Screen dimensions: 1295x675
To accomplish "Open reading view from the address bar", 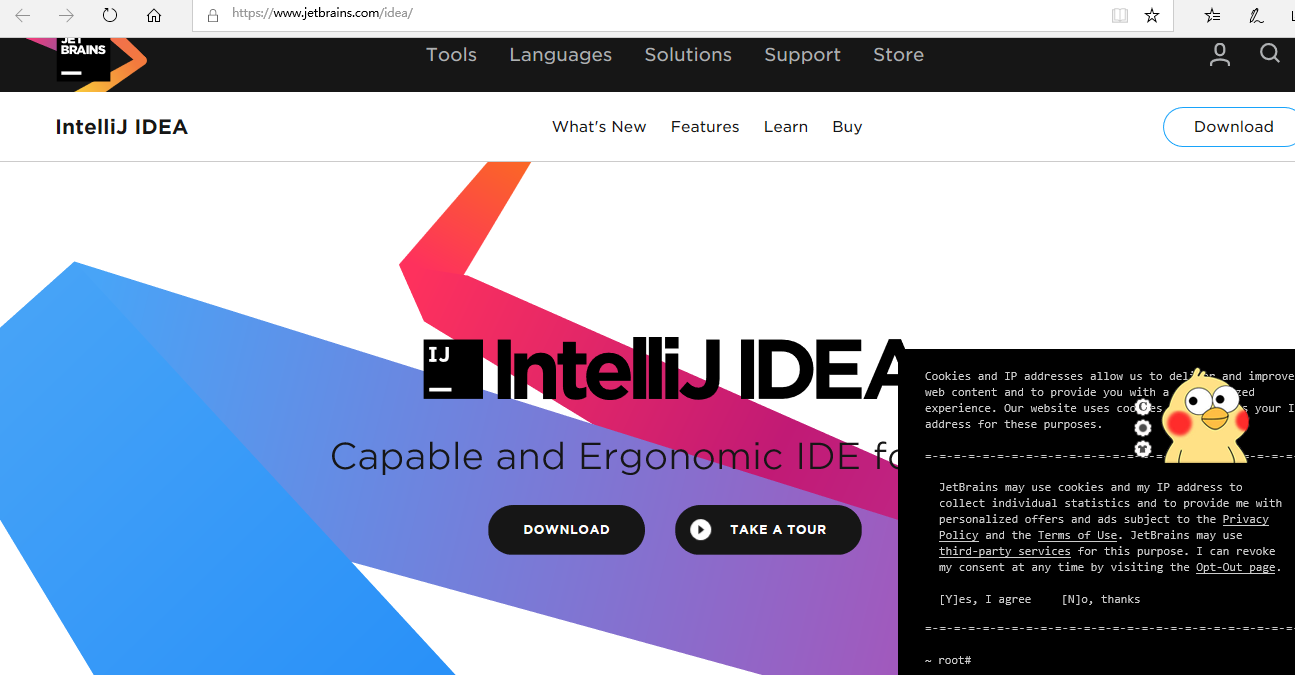I will click(x=1119, y=16).
